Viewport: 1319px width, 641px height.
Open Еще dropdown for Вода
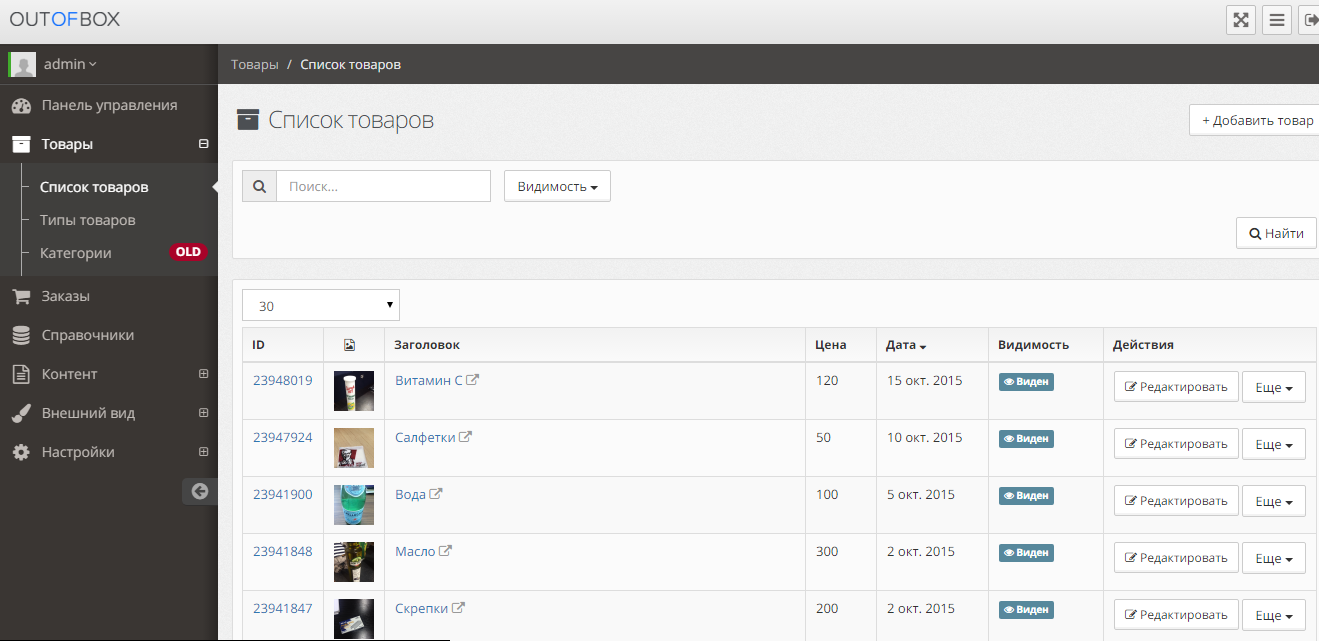pyautogui.click(x=1273, y=501)
